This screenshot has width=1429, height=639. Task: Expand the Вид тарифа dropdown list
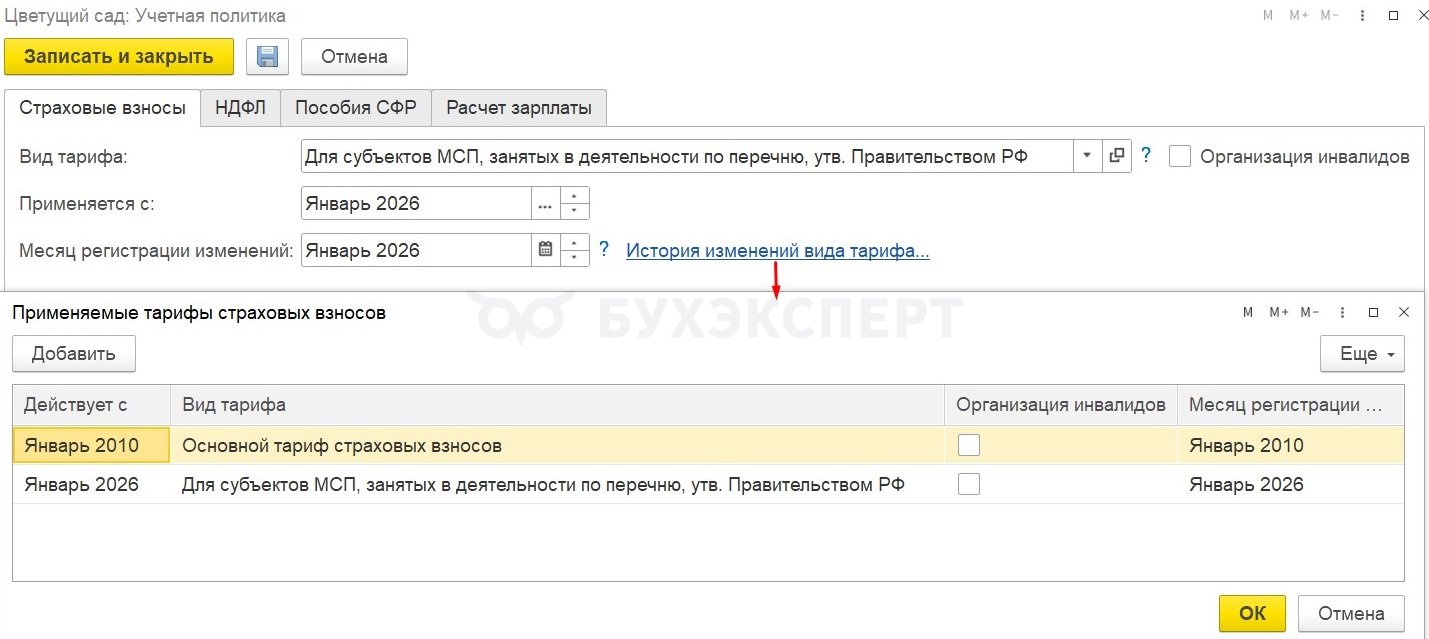(1087, 156)
